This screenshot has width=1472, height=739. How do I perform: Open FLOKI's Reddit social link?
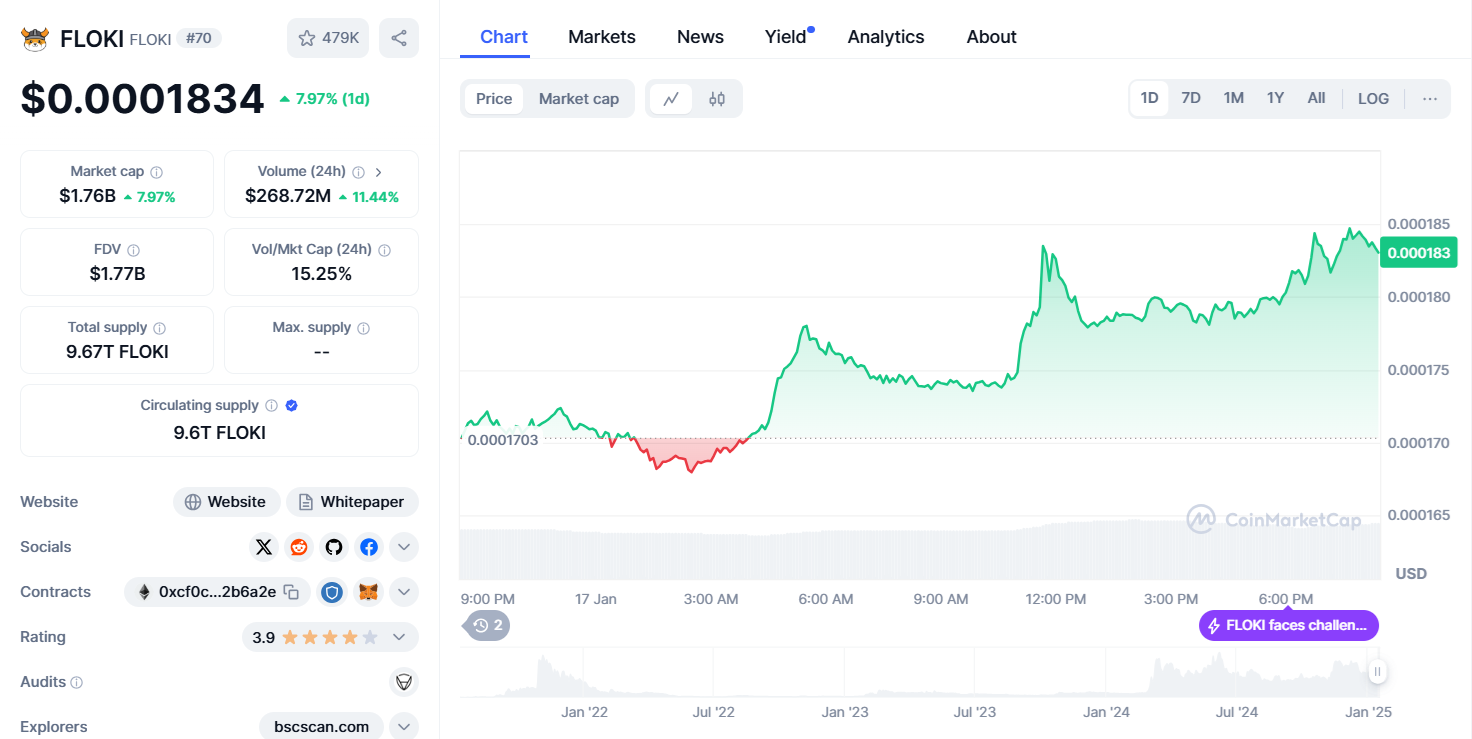tap(299, 547)
